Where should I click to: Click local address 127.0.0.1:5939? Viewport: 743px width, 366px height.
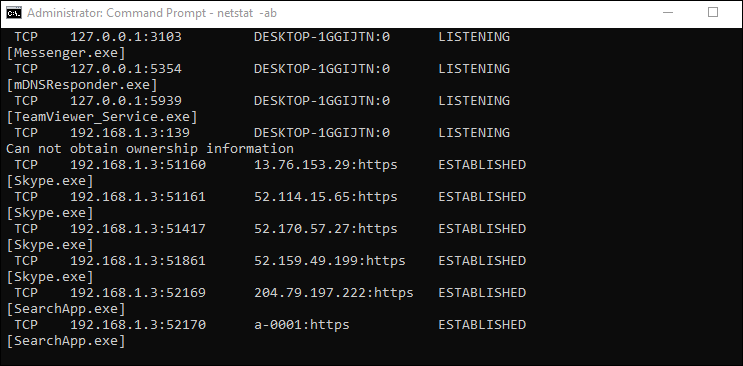pyautogui.click(x=126, y=101)
